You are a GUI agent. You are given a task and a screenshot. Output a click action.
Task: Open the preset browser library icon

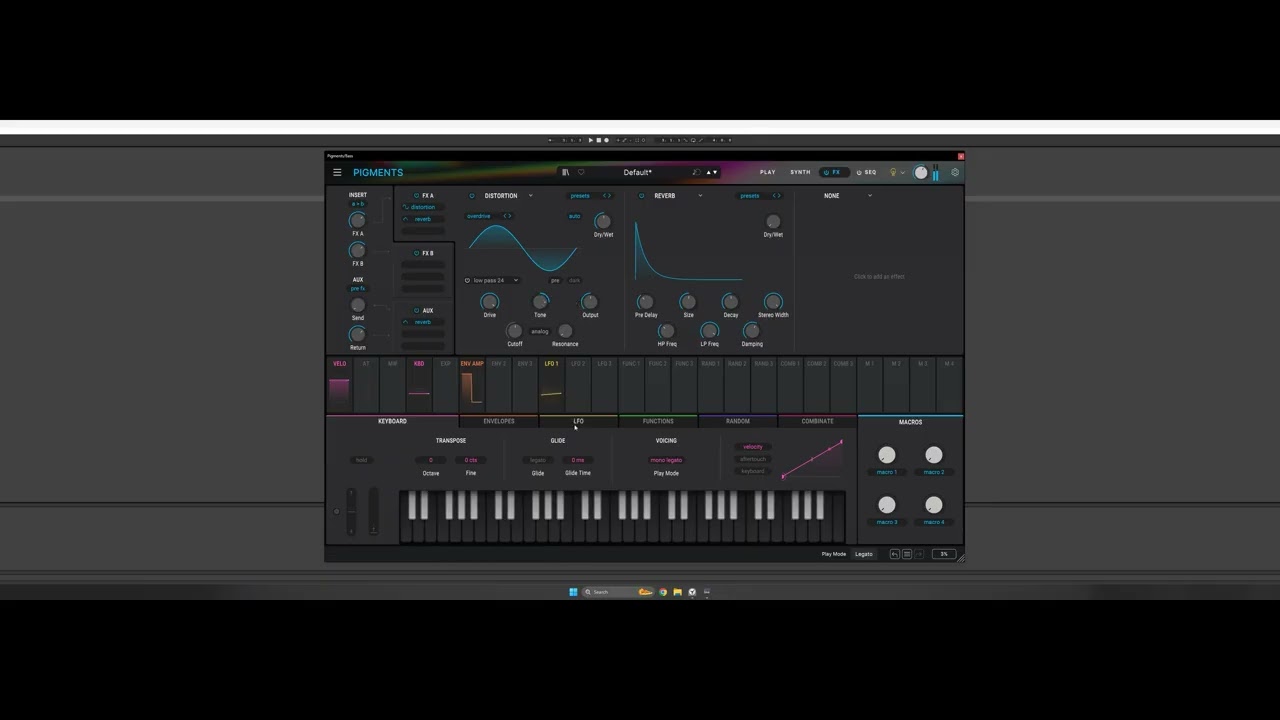coord(565,172)
